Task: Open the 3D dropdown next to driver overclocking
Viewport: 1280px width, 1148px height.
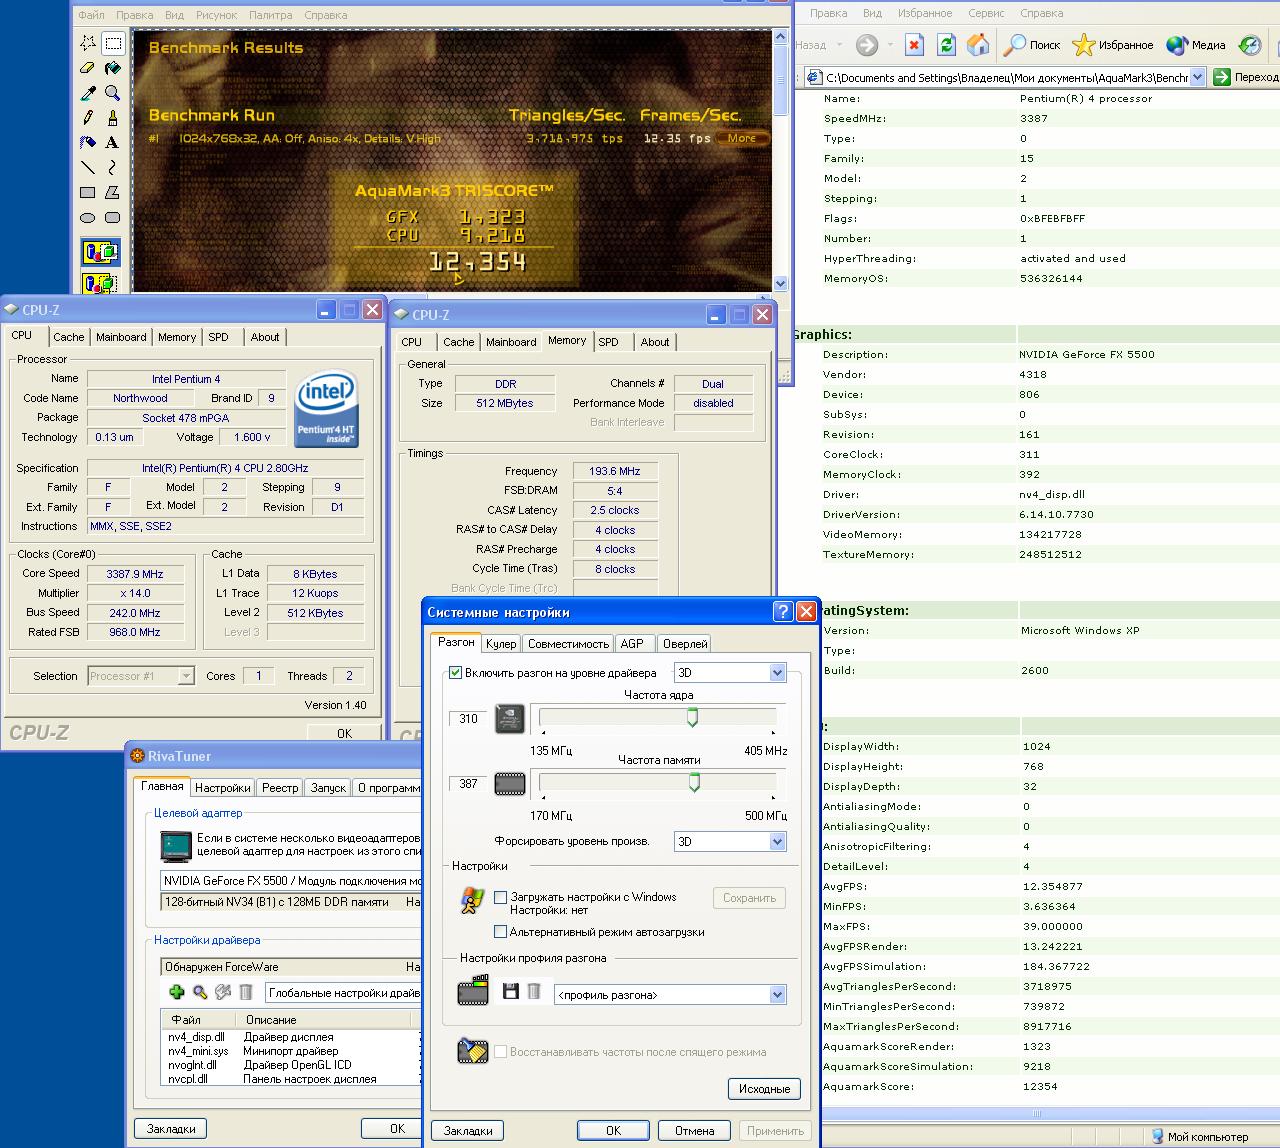Action: click(x=777, y=673)
